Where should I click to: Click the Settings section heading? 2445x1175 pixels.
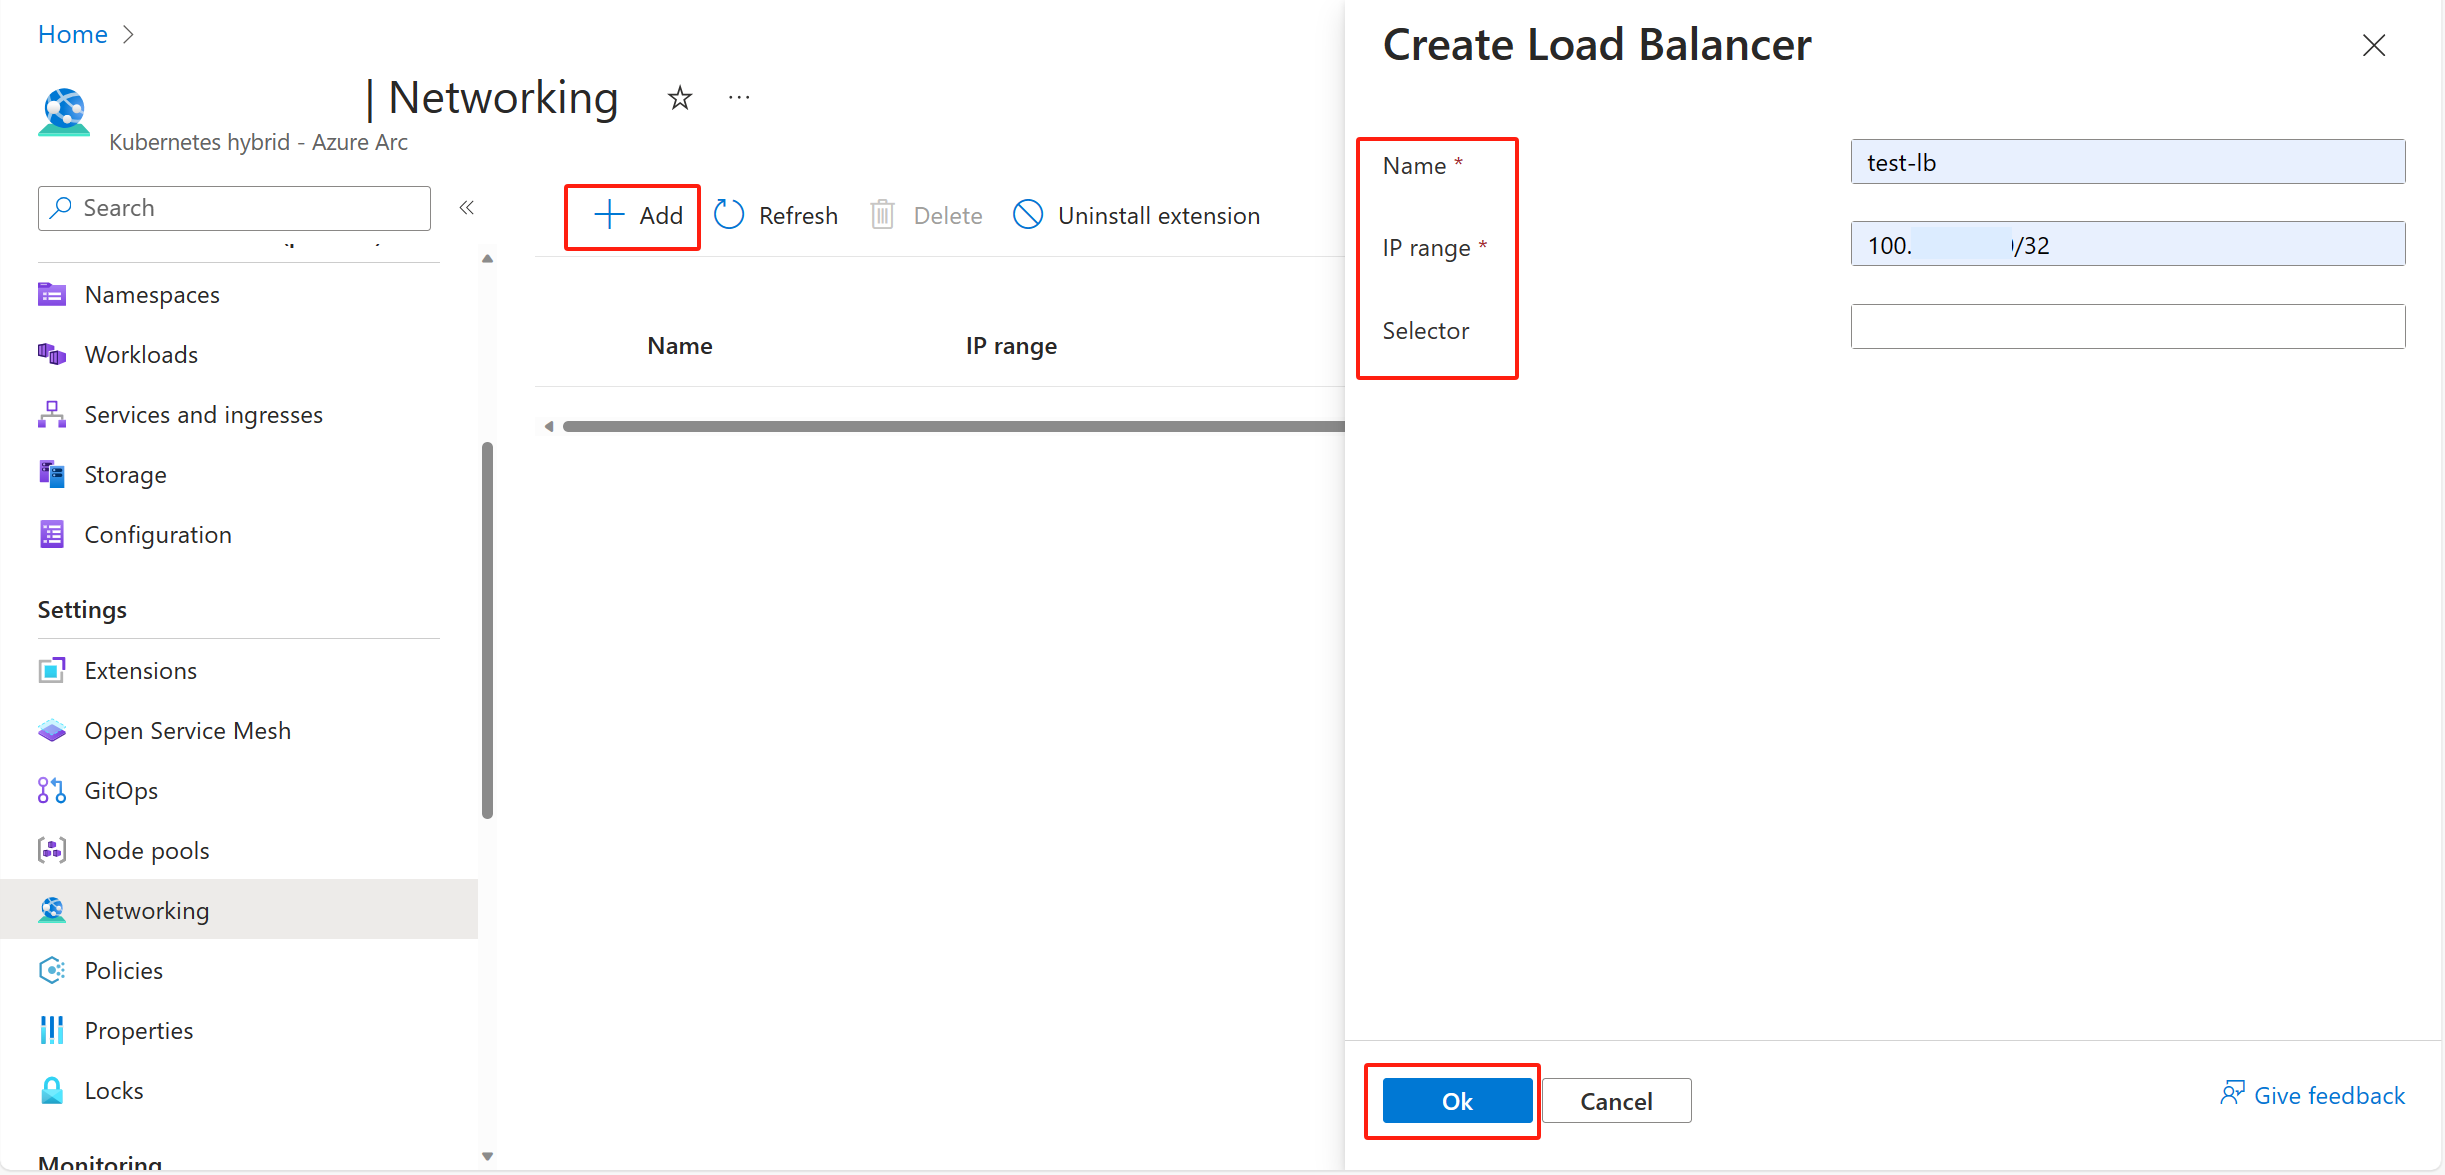pos(82,610)
